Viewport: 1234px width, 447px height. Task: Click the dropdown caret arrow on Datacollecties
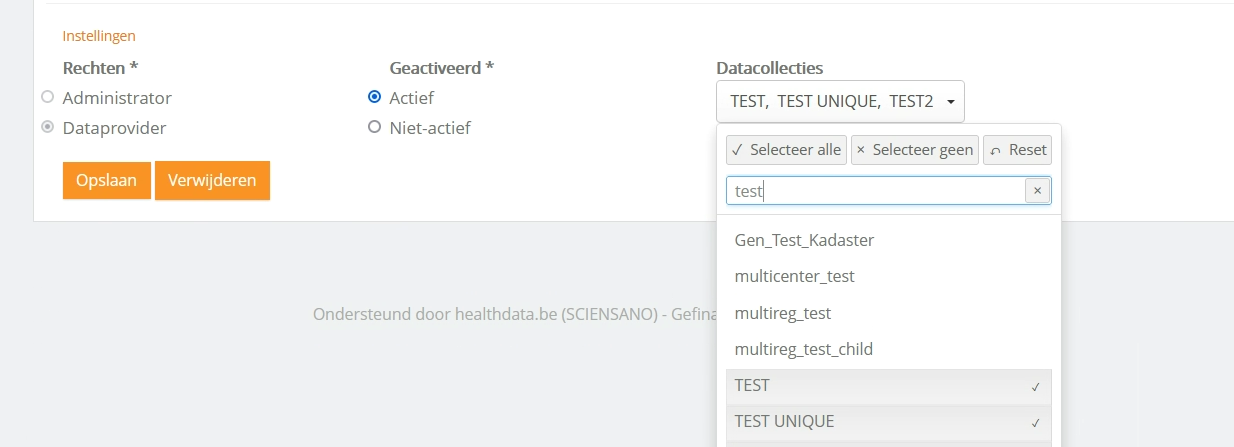point(950,102)
